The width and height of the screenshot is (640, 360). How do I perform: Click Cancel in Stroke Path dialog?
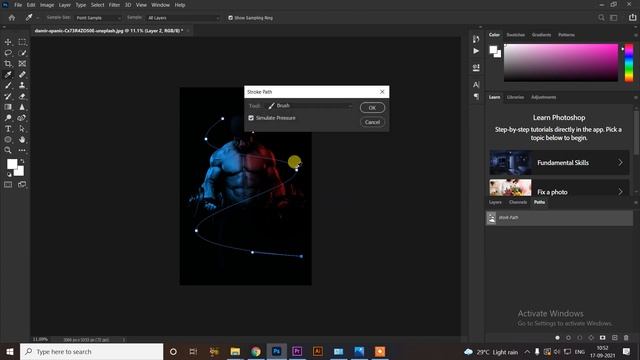[372, 122]
